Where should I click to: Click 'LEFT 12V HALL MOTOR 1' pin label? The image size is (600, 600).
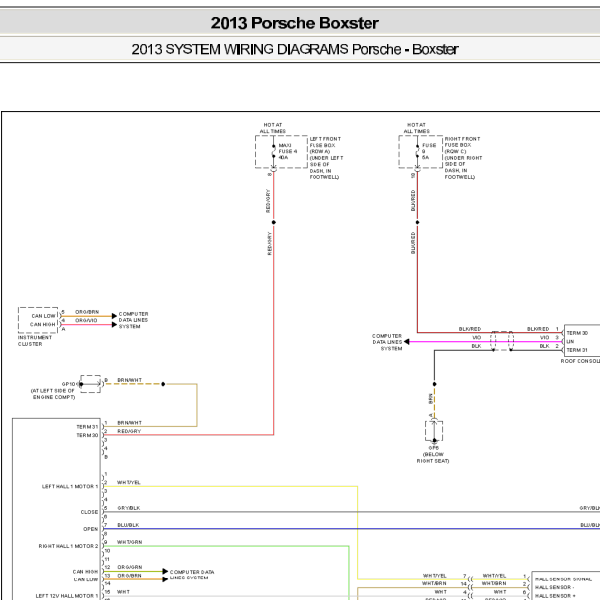coord(67,596)
